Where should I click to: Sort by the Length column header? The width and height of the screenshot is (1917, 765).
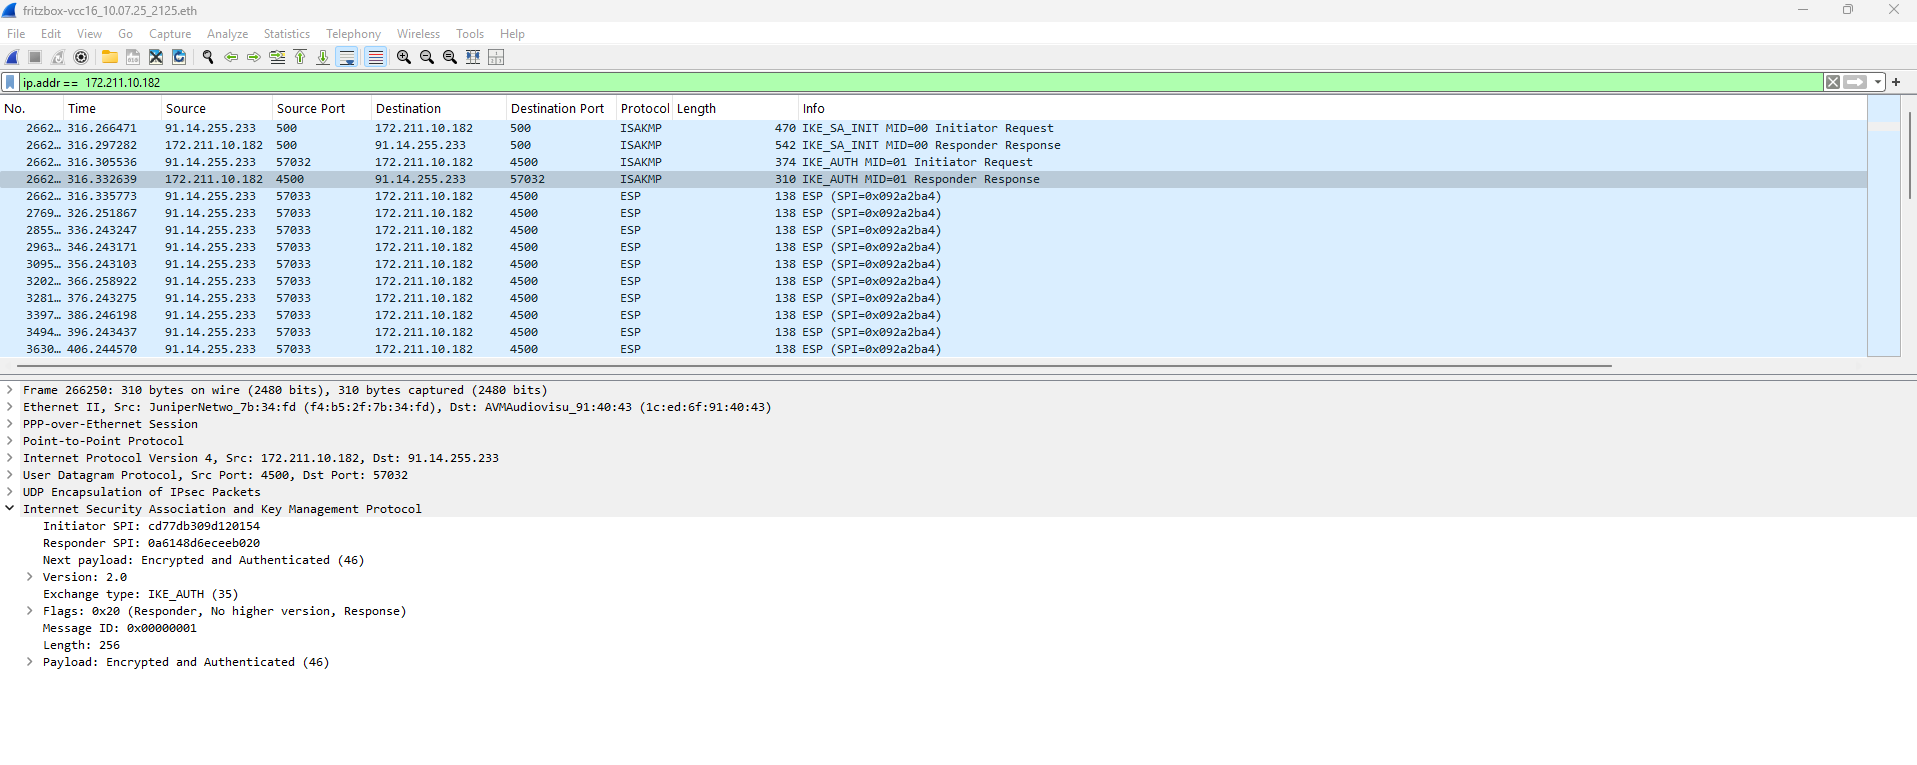click(736, 108)
